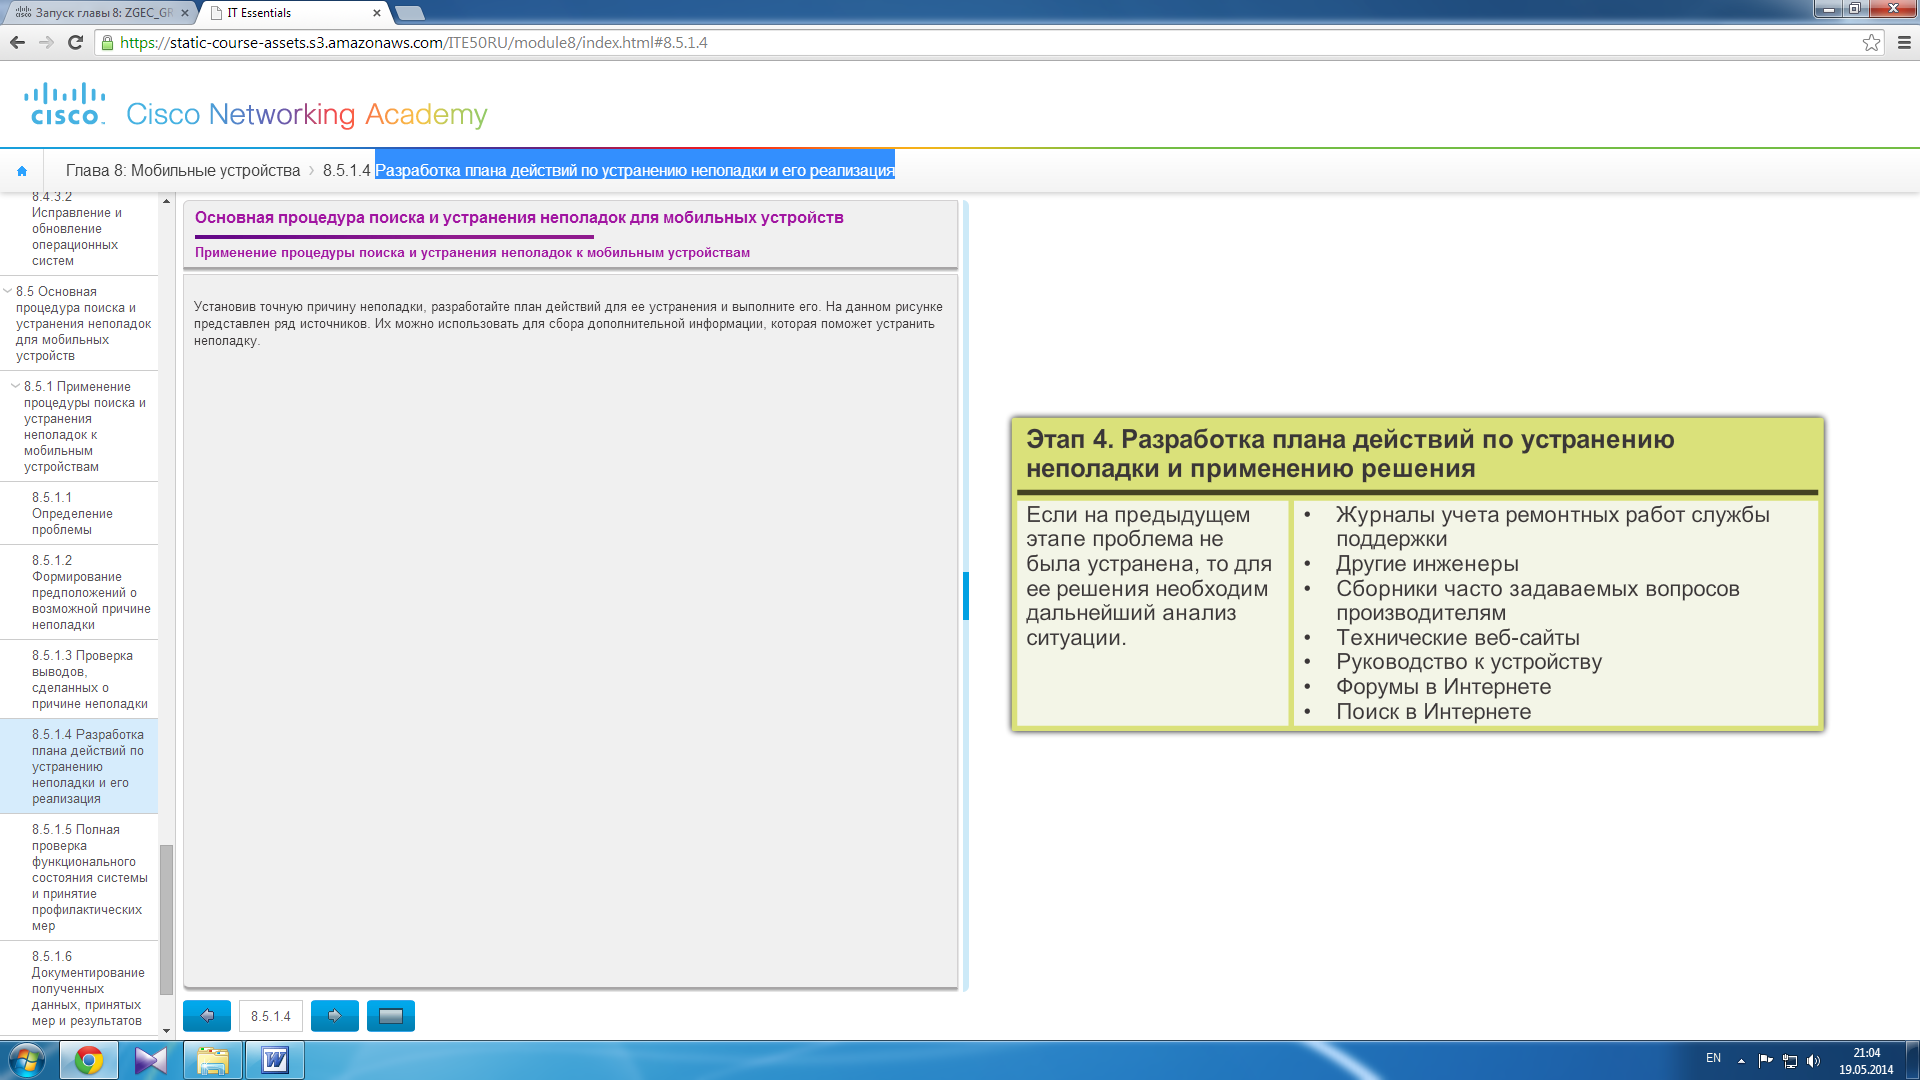Open breadcrumb 'Глава 8: Мобильные устройства'
1920x1080 pixels.
pyautogui.click(x=183, y=171)
